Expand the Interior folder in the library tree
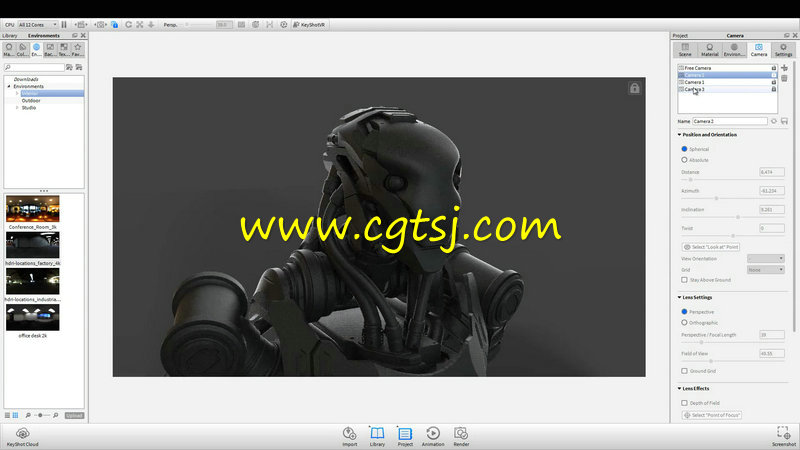The width and height of the screenshot is (800, 450). click(17, 93)
